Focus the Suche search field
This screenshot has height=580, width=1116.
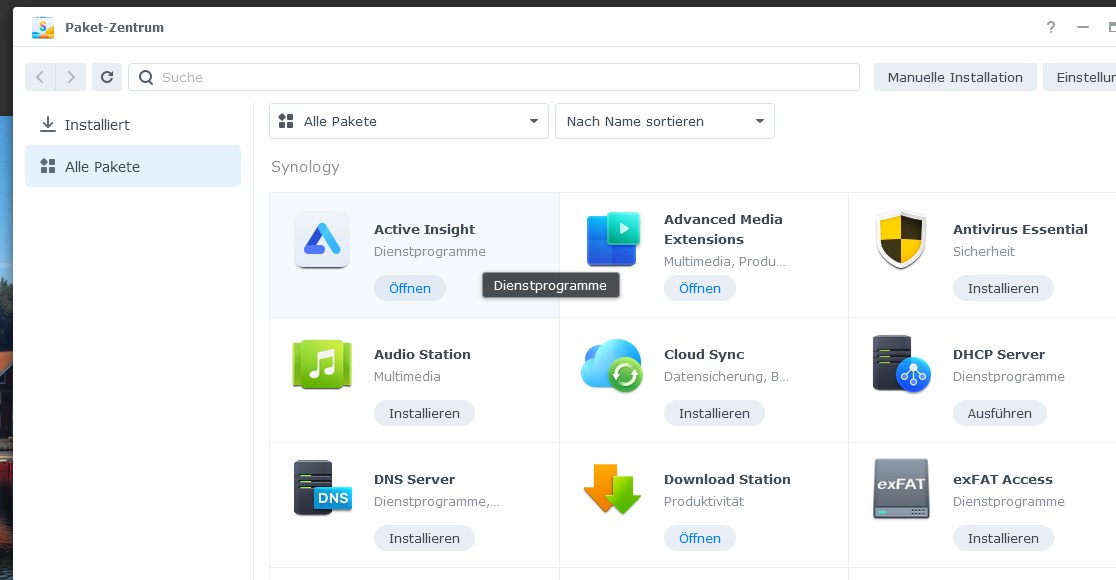click(x=494, y=77)
